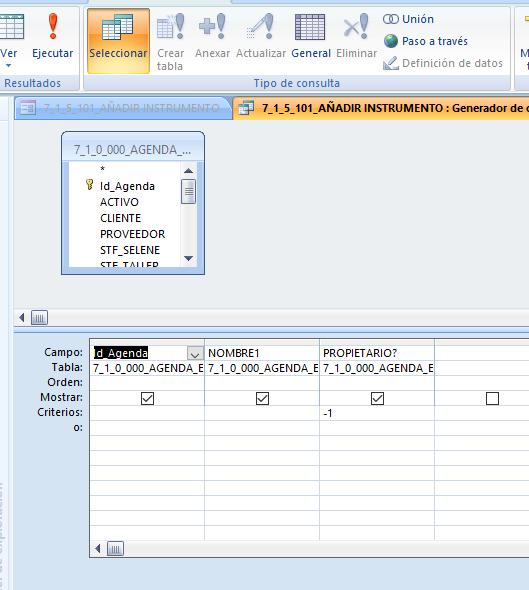
Task: Click the Tabla cell under PROPIETARIO?
Action: click(x=377, y=368)
